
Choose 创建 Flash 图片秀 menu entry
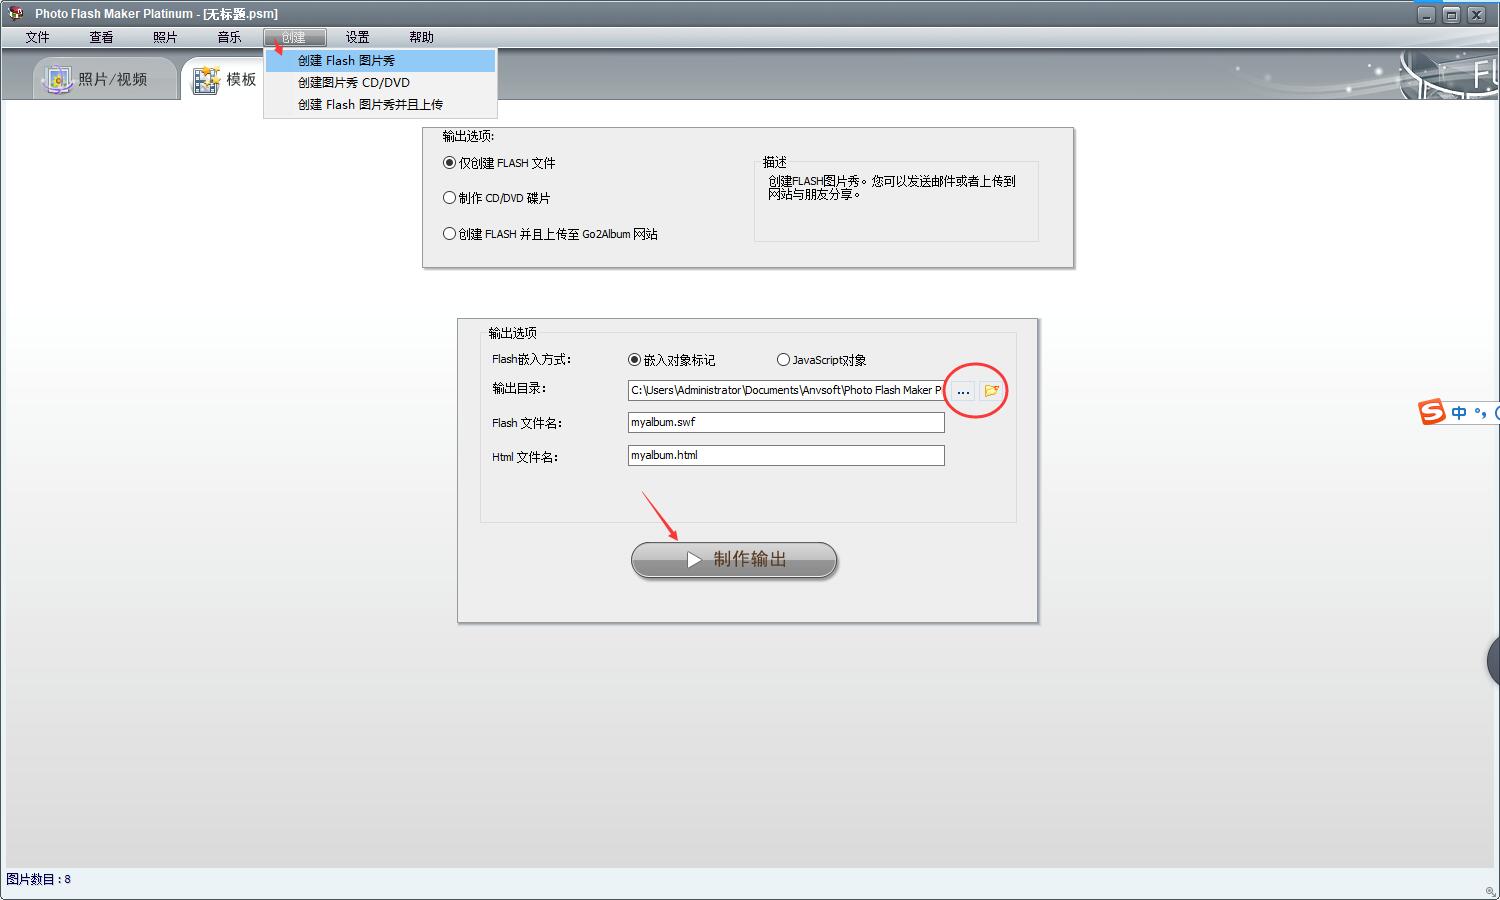click(380, 61)
